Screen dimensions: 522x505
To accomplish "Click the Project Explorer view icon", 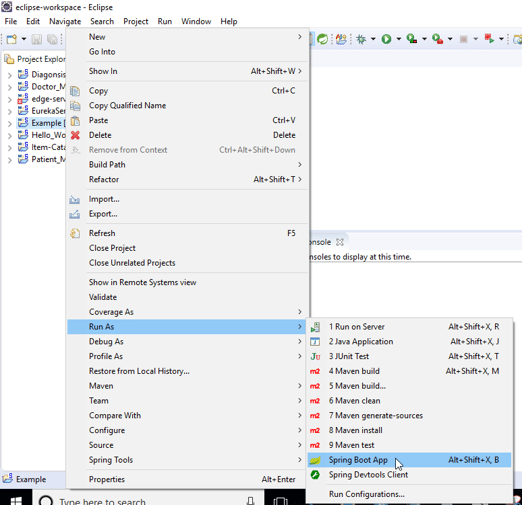I will (x=9, y=59).
